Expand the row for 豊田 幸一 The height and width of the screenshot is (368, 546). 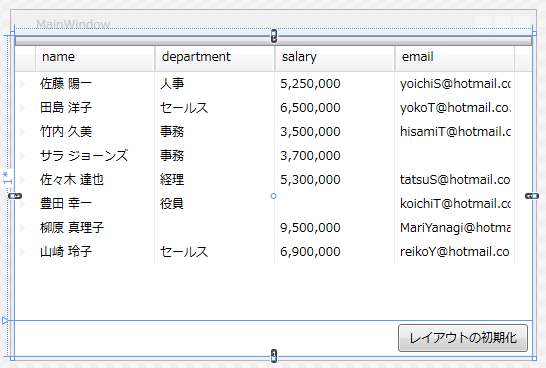(x=22, y=204)
